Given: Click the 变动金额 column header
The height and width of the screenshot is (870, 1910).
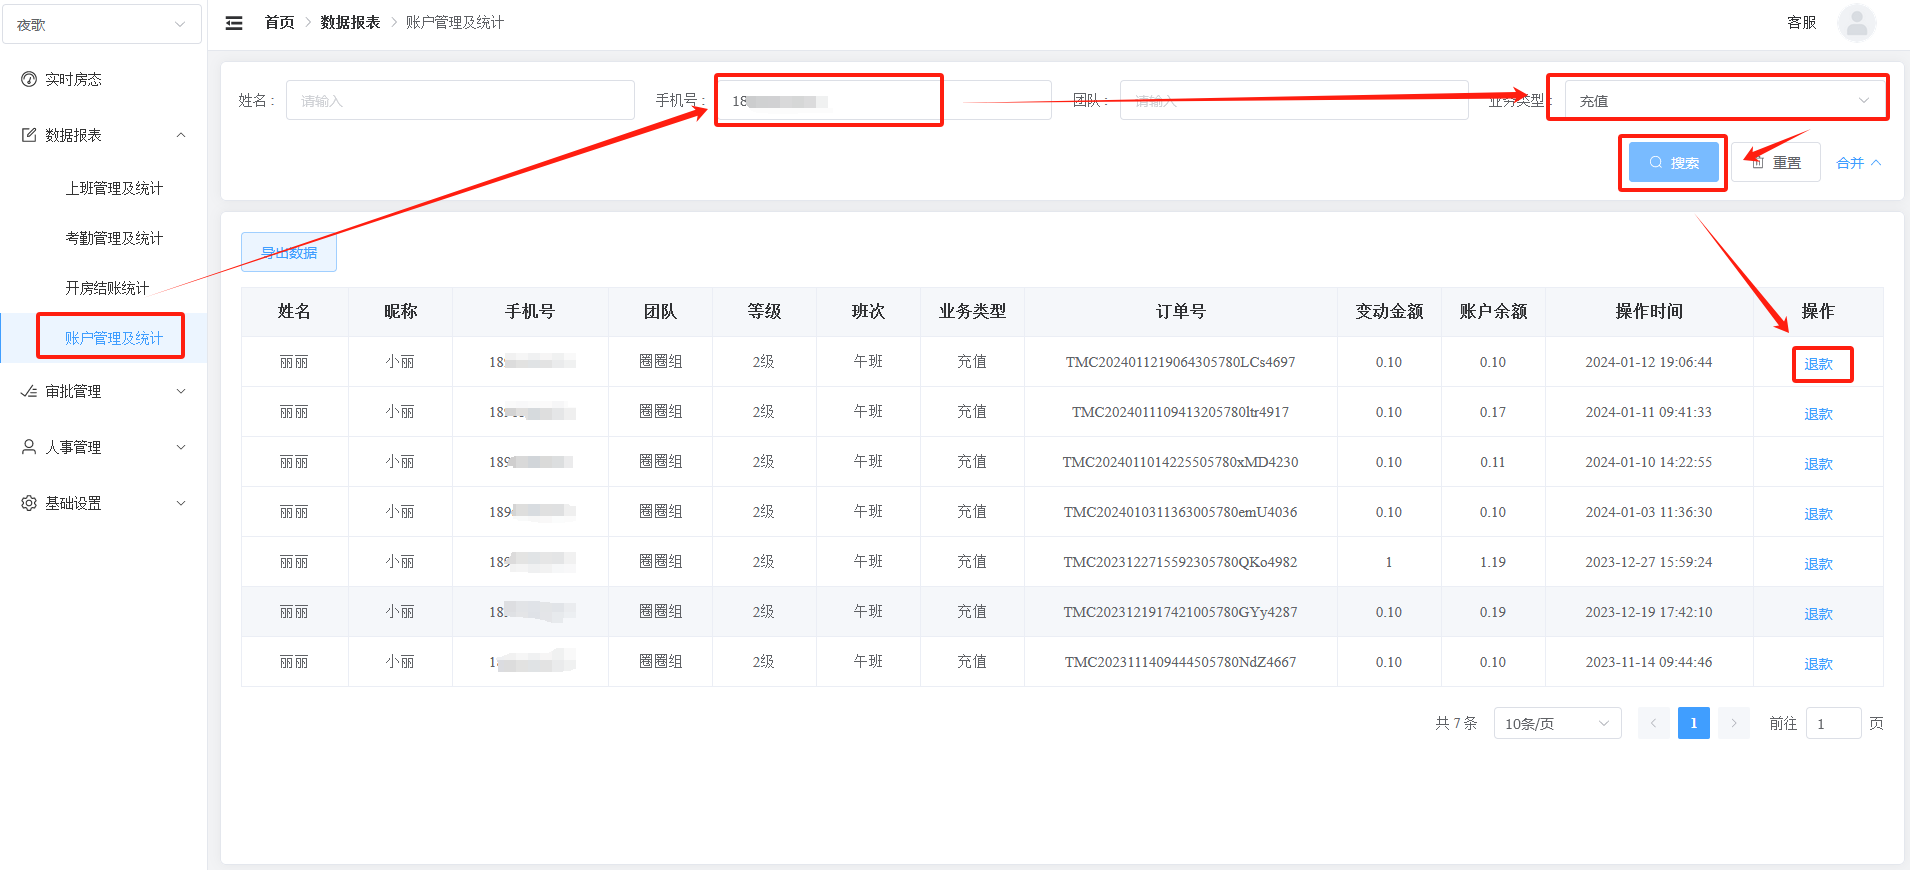Looking at the screenshot, I should 1389,312.
